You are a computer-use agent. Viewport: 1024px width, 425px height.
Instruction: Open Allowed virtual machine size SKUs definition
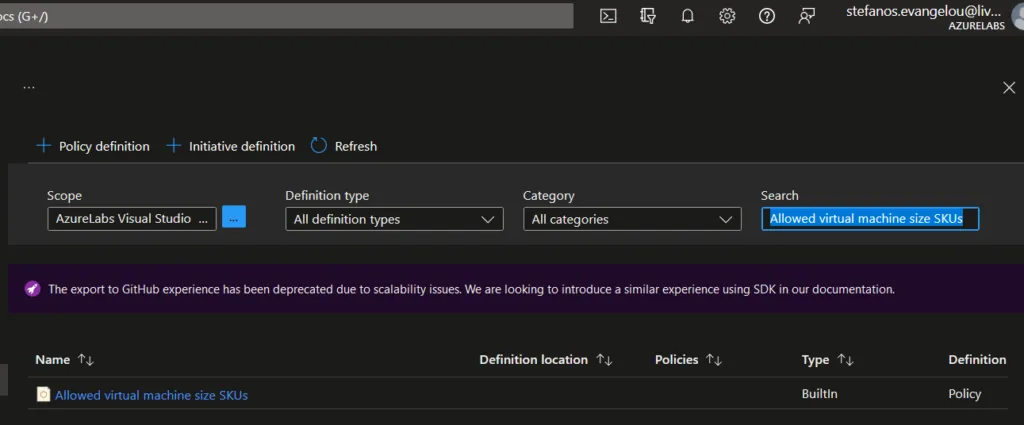[x=152, y=395]
